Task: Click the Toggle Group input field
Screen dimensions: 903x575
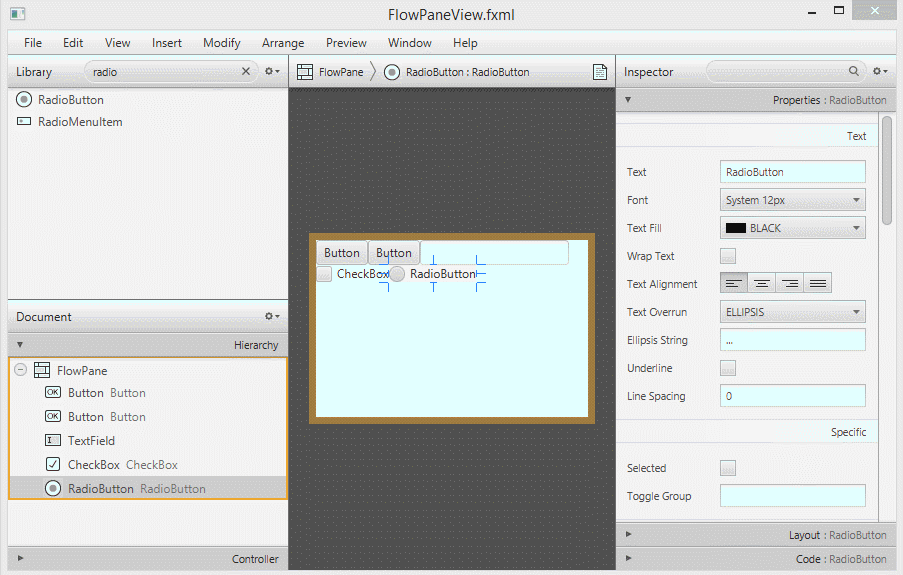Action: click(792, 496)
